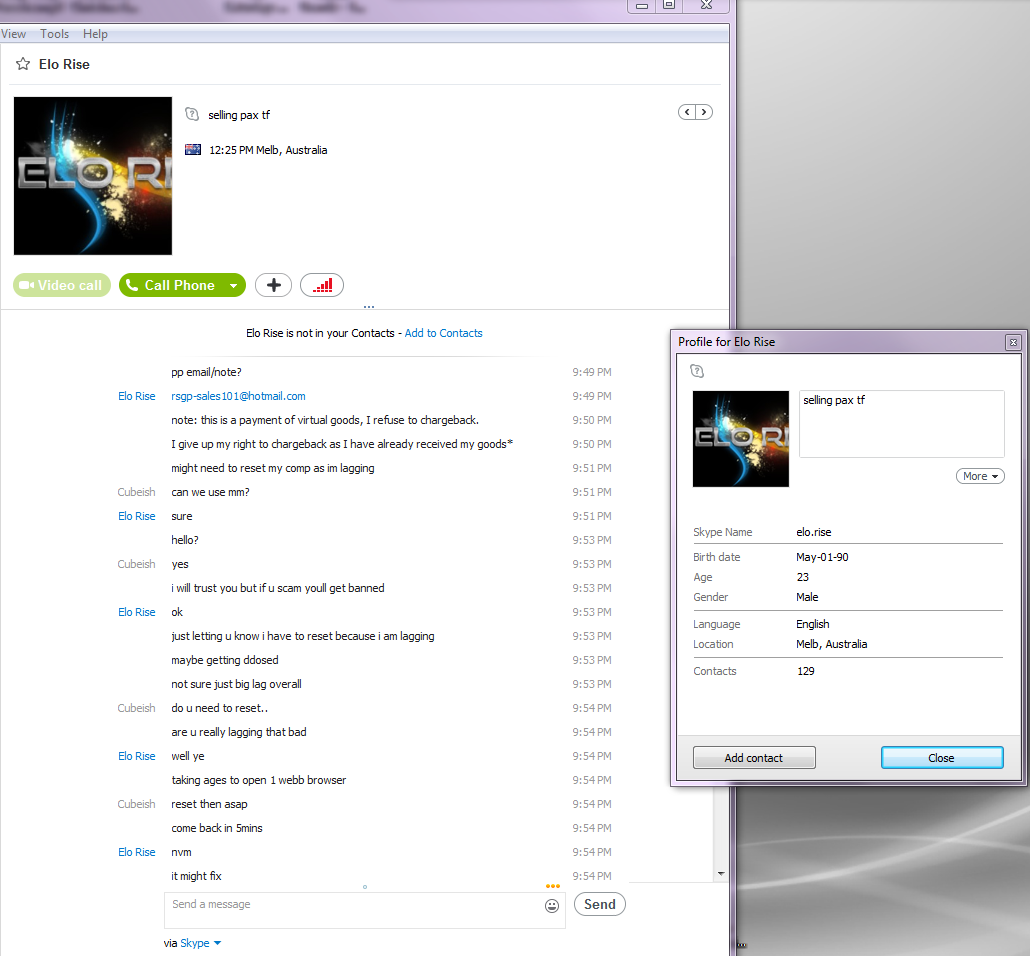Image resolution: width=1030 pixels, height=956 pixels.
Task: Check call quality info signal bars
Action: [322, 285]
